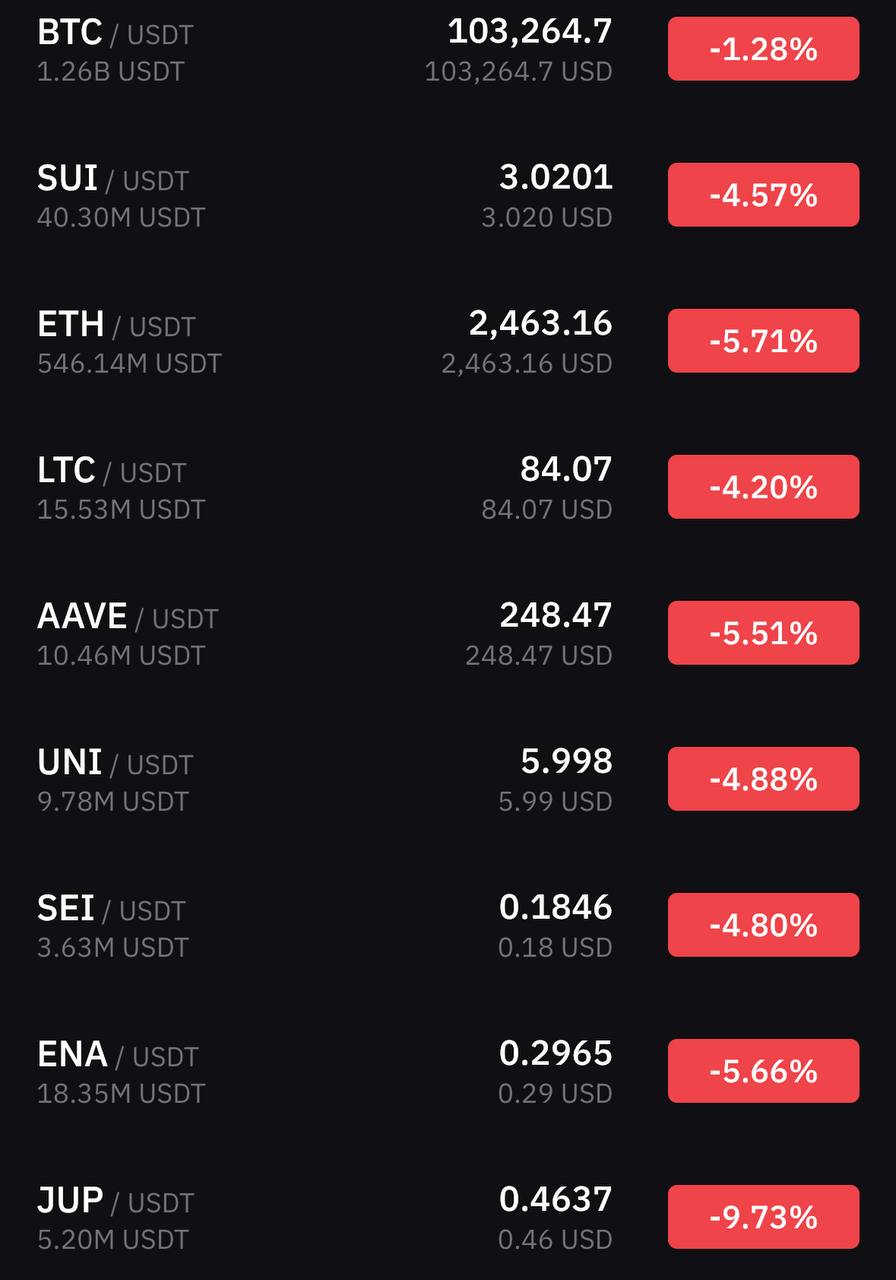
Task: Click the BTC price 103,264.7
Action: coord(530,32)
